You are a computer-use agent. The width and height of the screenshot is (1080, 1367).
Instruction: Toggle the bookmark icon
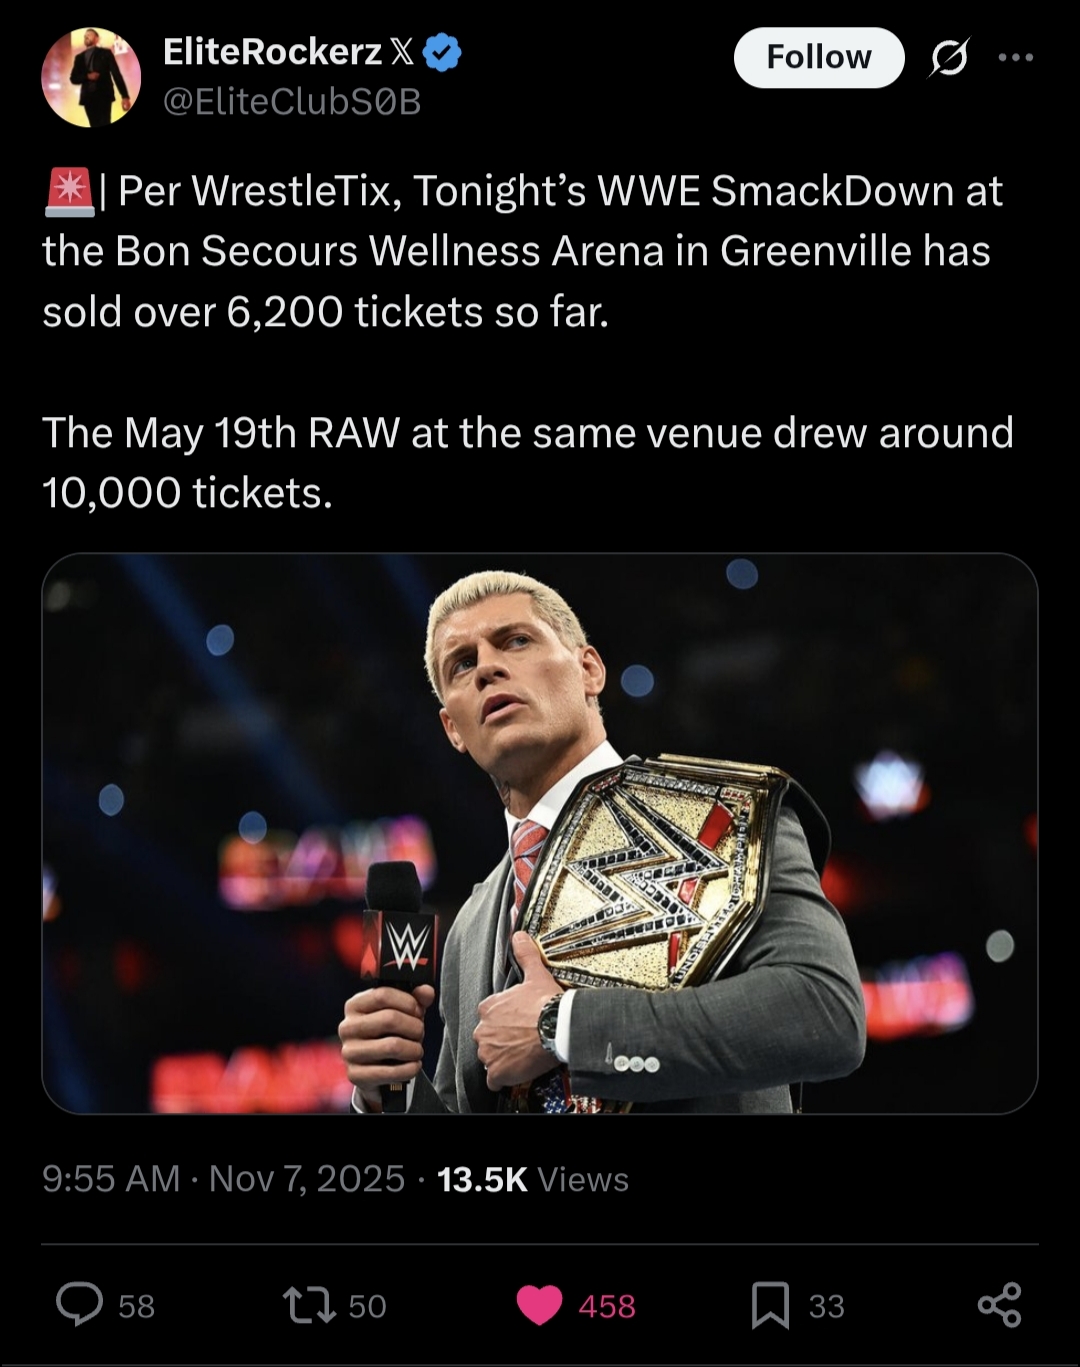point(770,1305)
